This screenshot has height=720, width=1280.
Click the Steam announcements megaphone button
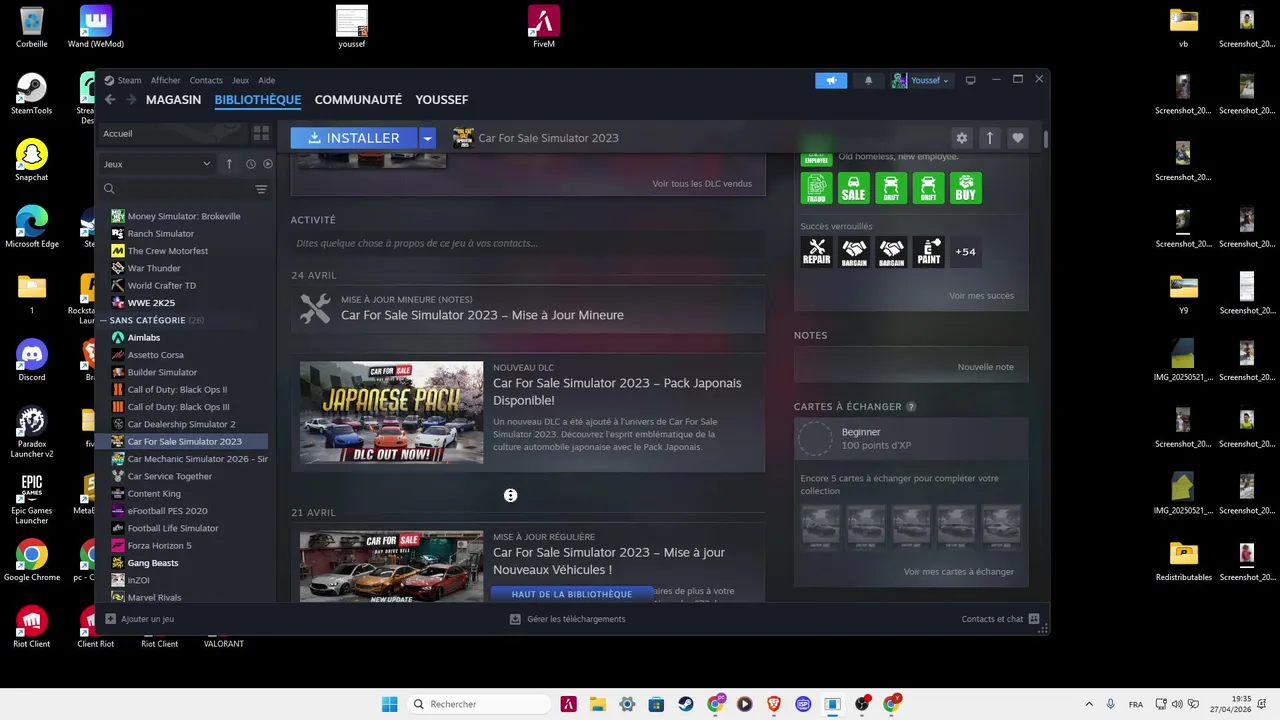[831, 80]
